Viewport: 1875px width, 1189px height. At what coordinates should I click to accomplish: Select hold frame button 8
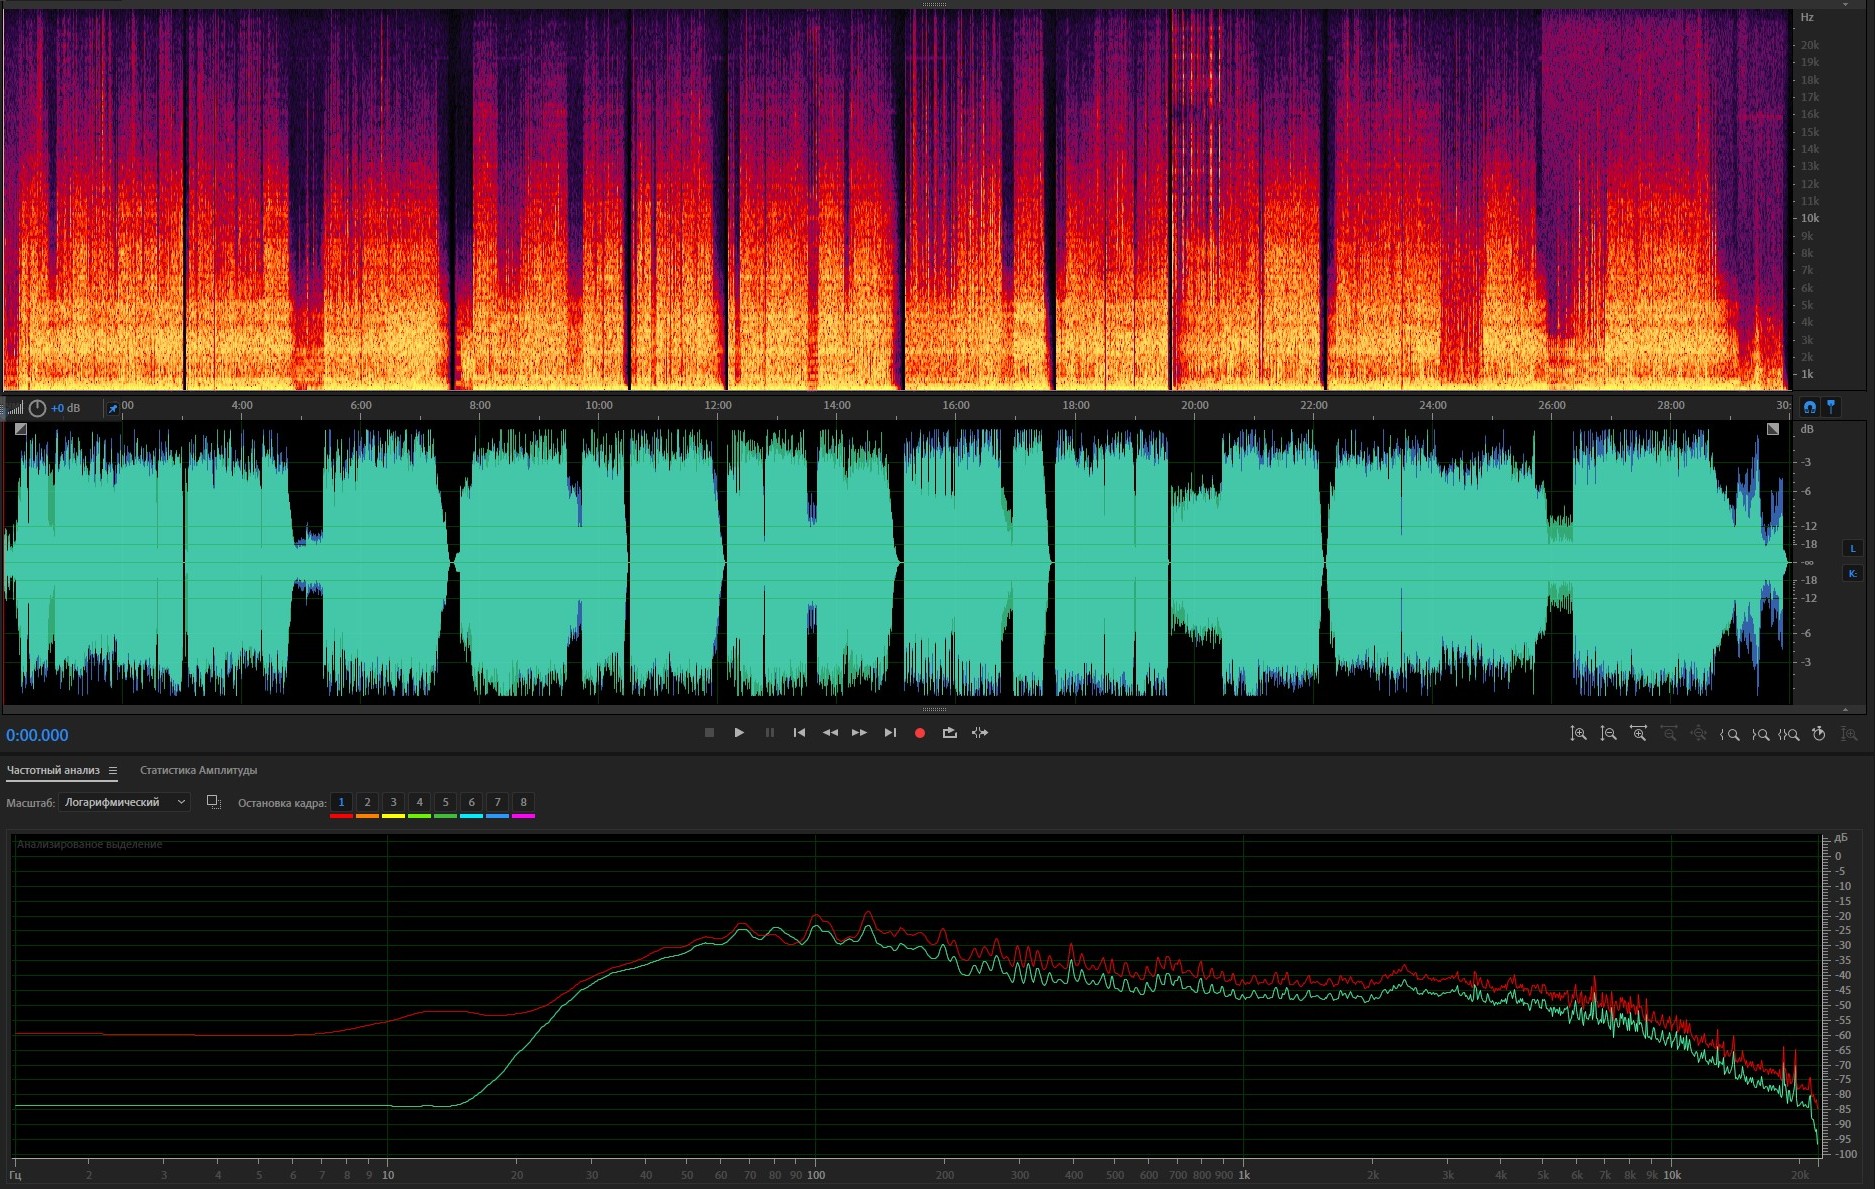(x=523, y=802)
